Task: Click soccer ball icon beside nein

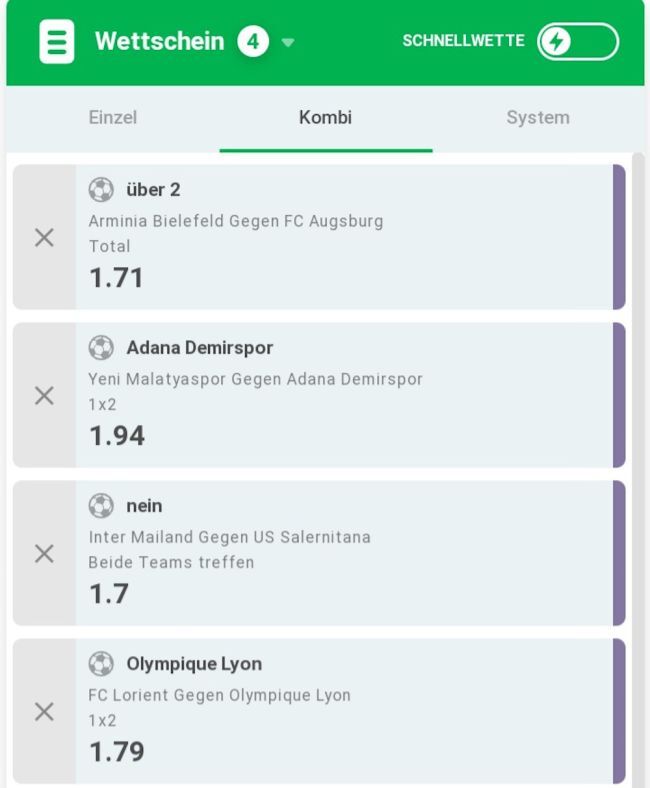Action: click(101, 506)
